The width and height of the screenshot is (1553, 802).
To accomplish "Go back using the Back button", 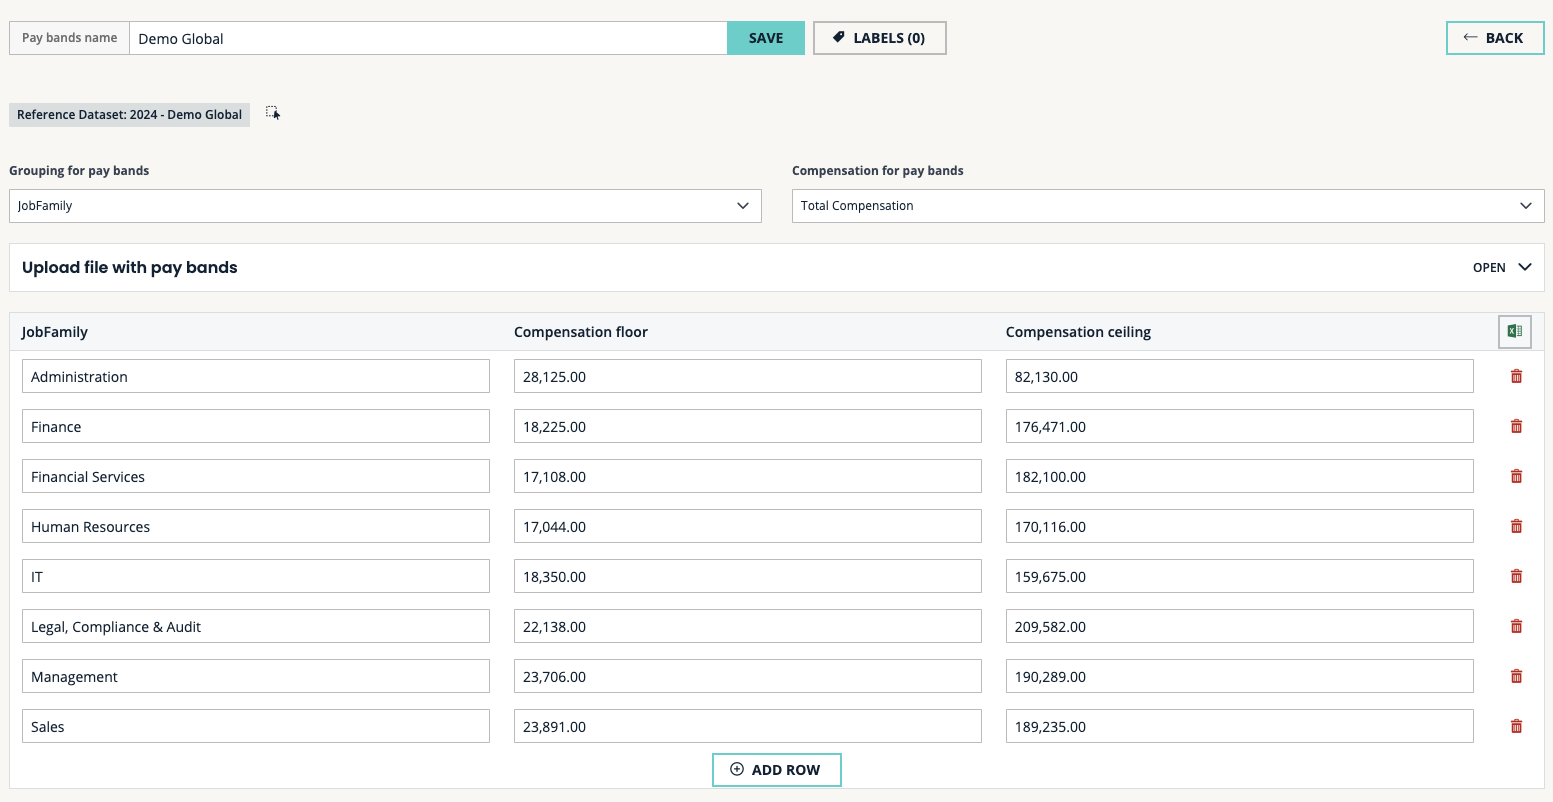I will [x=1494, y=38].
